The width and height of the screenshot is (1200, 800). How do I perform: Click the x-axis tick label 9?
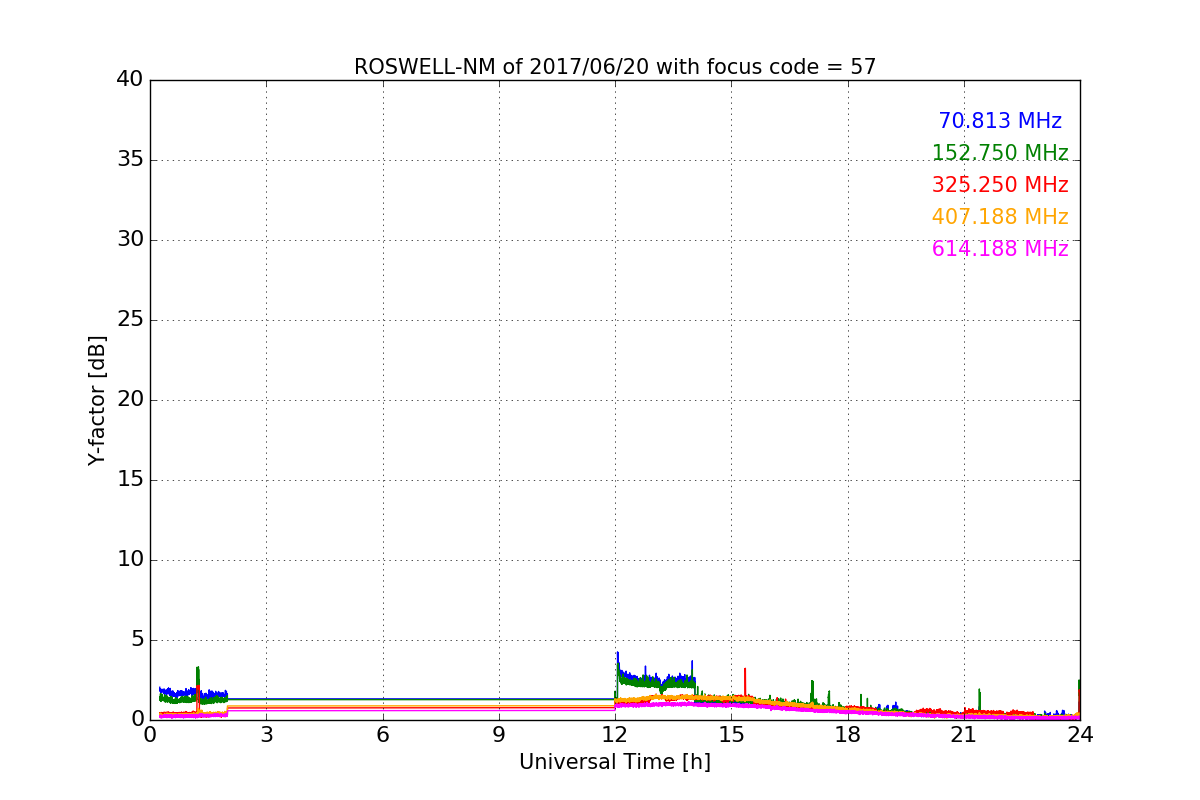pos(499,735)
